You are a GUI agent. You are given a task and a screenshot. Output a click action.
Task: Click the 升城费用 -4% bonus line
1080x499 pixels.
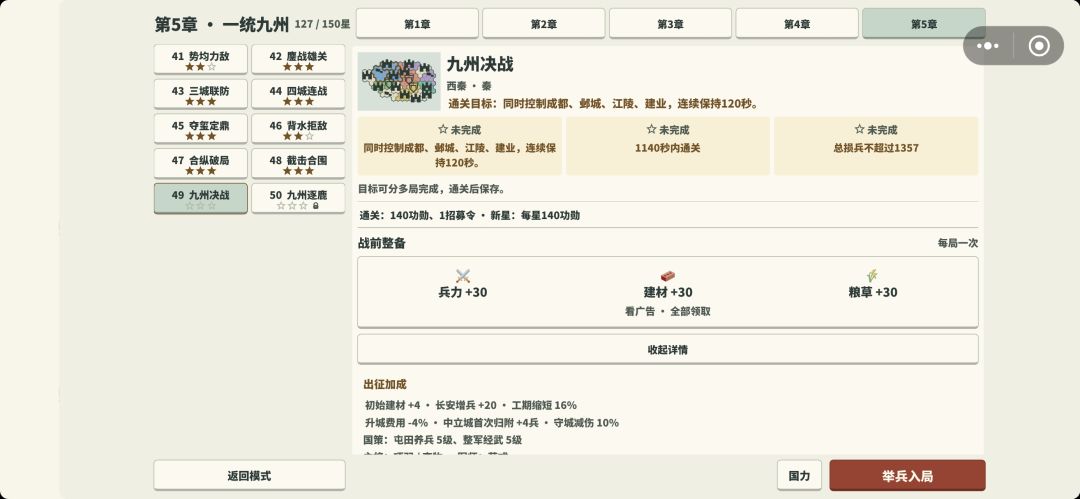pyautogui.click(x=492, y=422)
